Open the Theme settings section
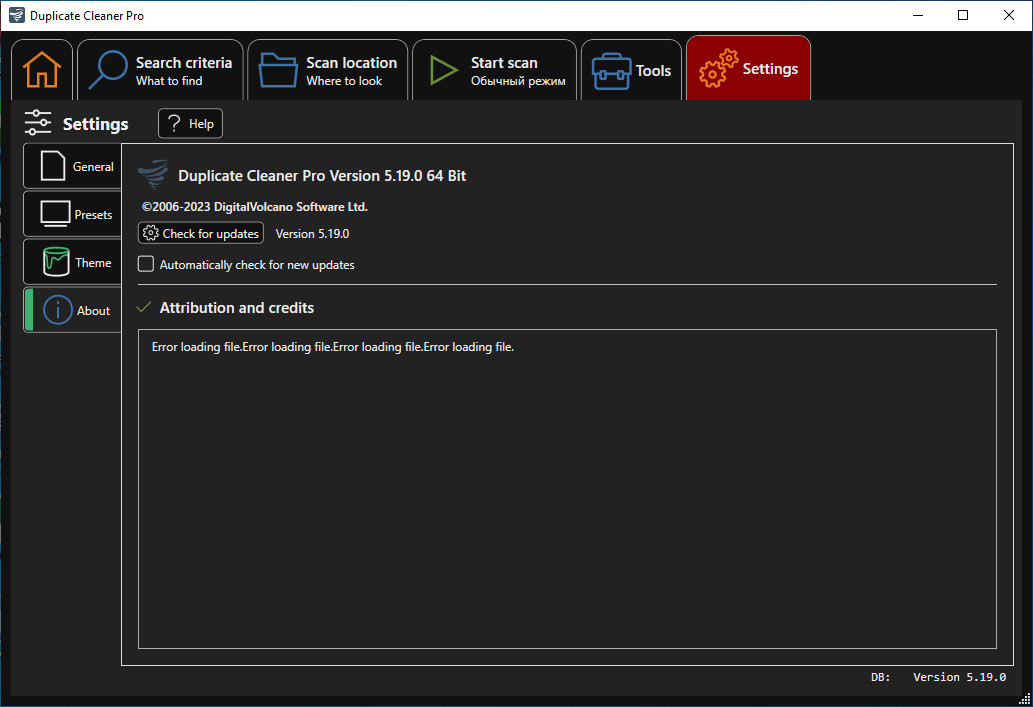The height and width of the screenshot is (707, 1033). point(73,262)
